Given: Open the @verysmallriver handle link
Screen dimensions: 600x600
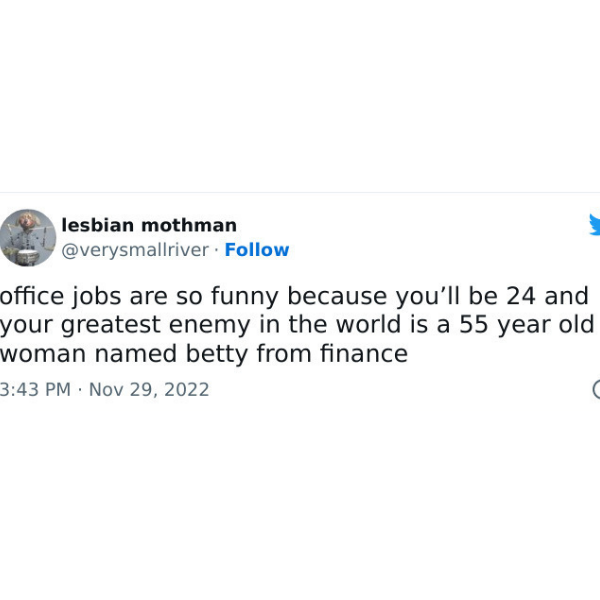Looking at the screenshot, I should [135, 250].
